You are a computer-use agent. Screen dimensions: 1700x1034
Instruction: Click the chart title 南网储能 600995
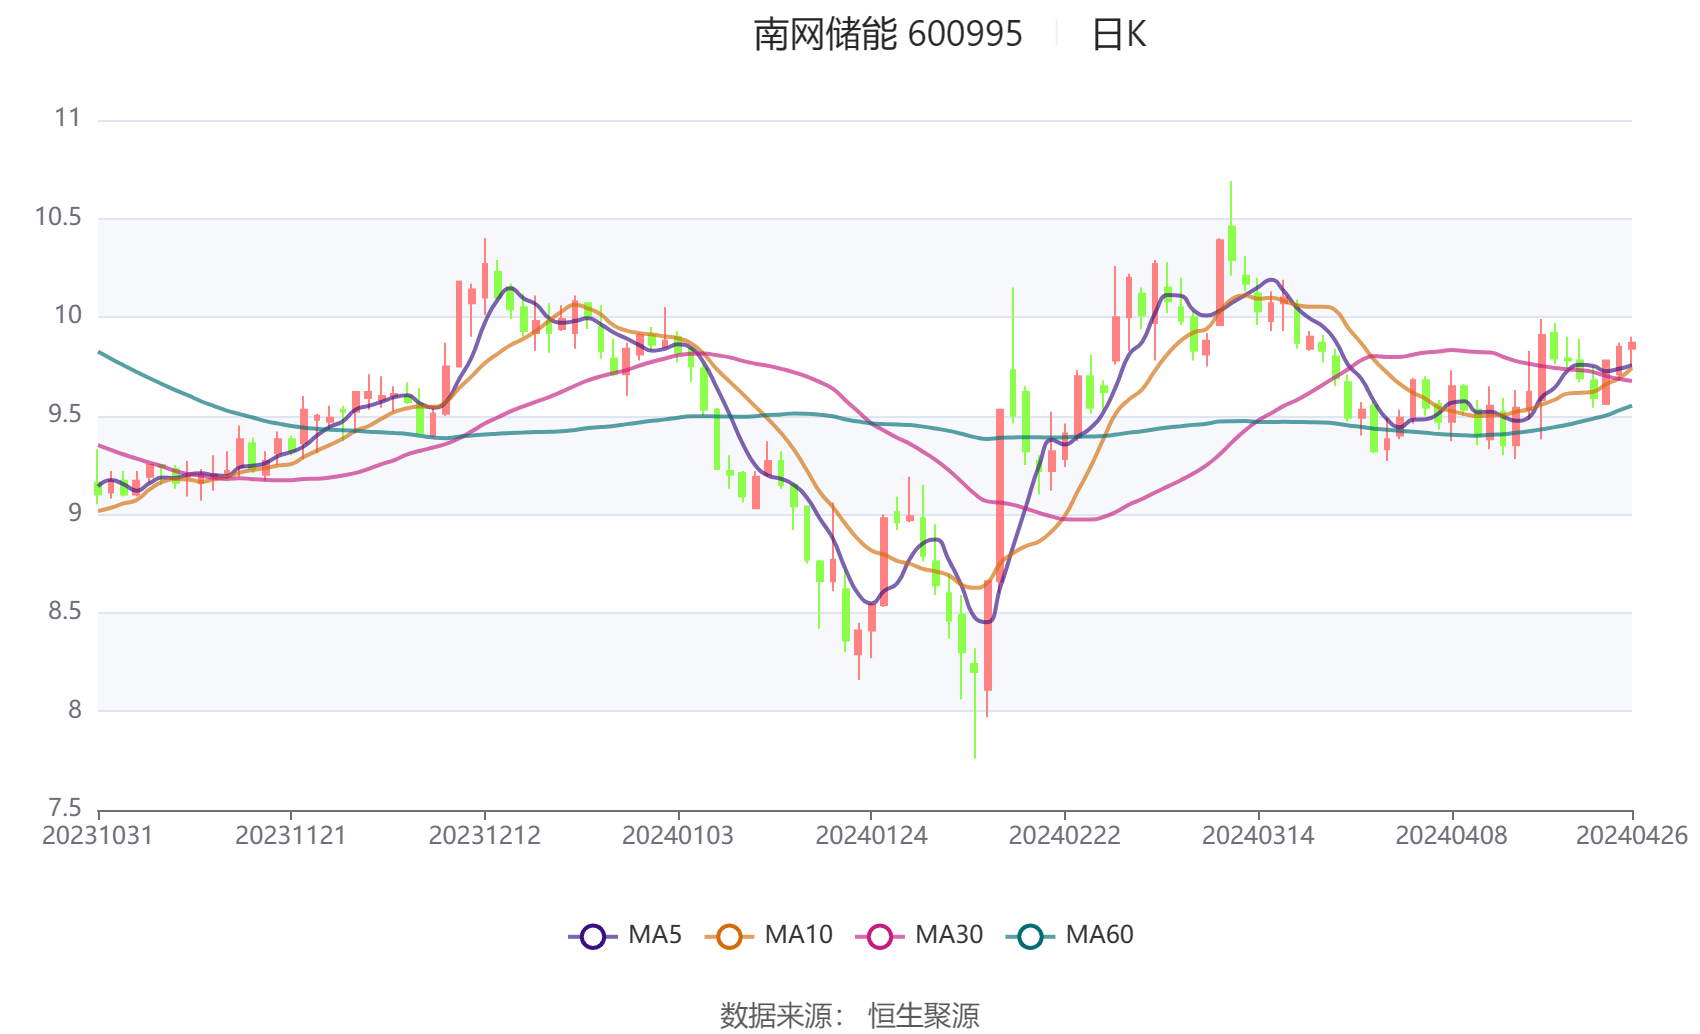888,35
